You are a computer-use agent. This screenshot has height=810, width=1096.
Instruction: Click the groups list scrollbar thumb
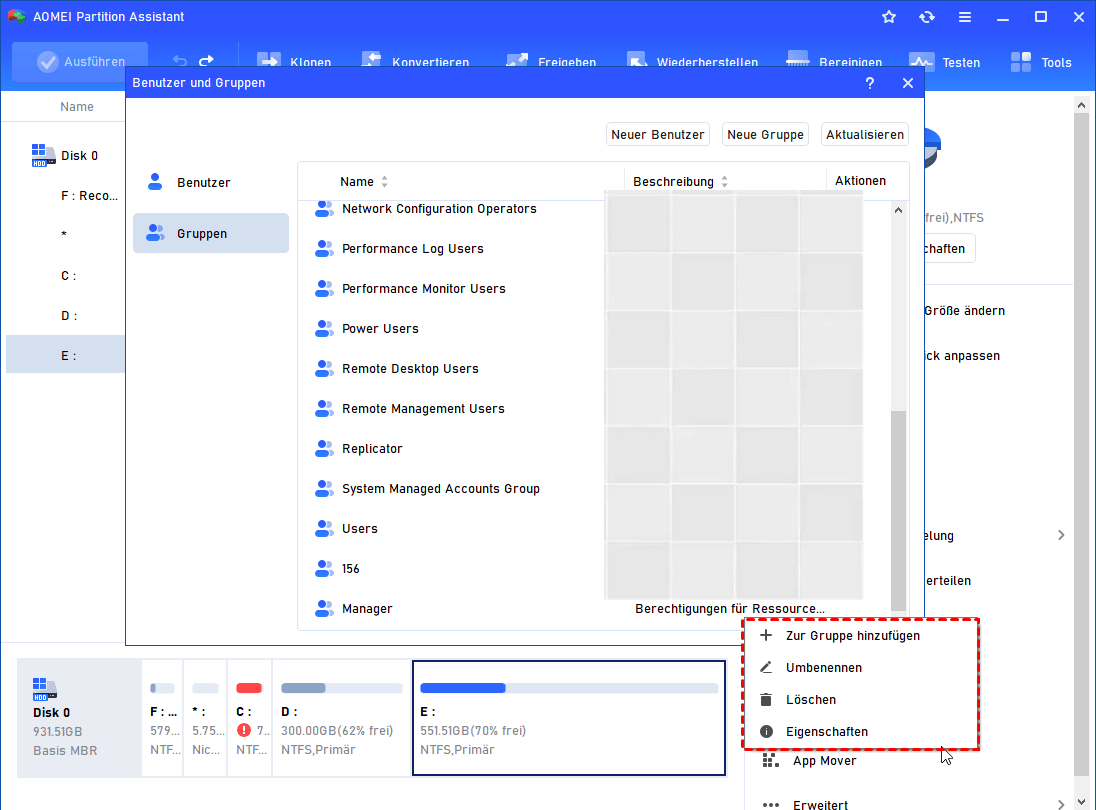898,511
